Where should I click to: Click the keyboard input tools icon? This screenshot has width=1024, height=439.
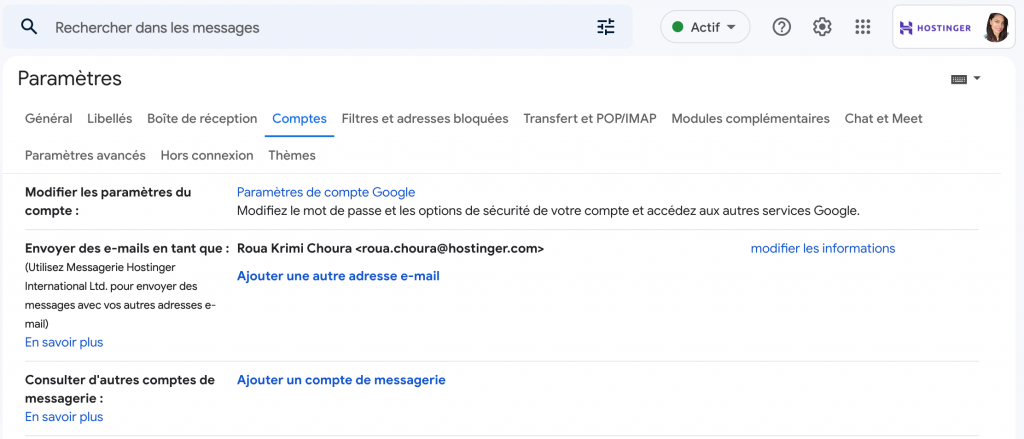tap(959, 79)
